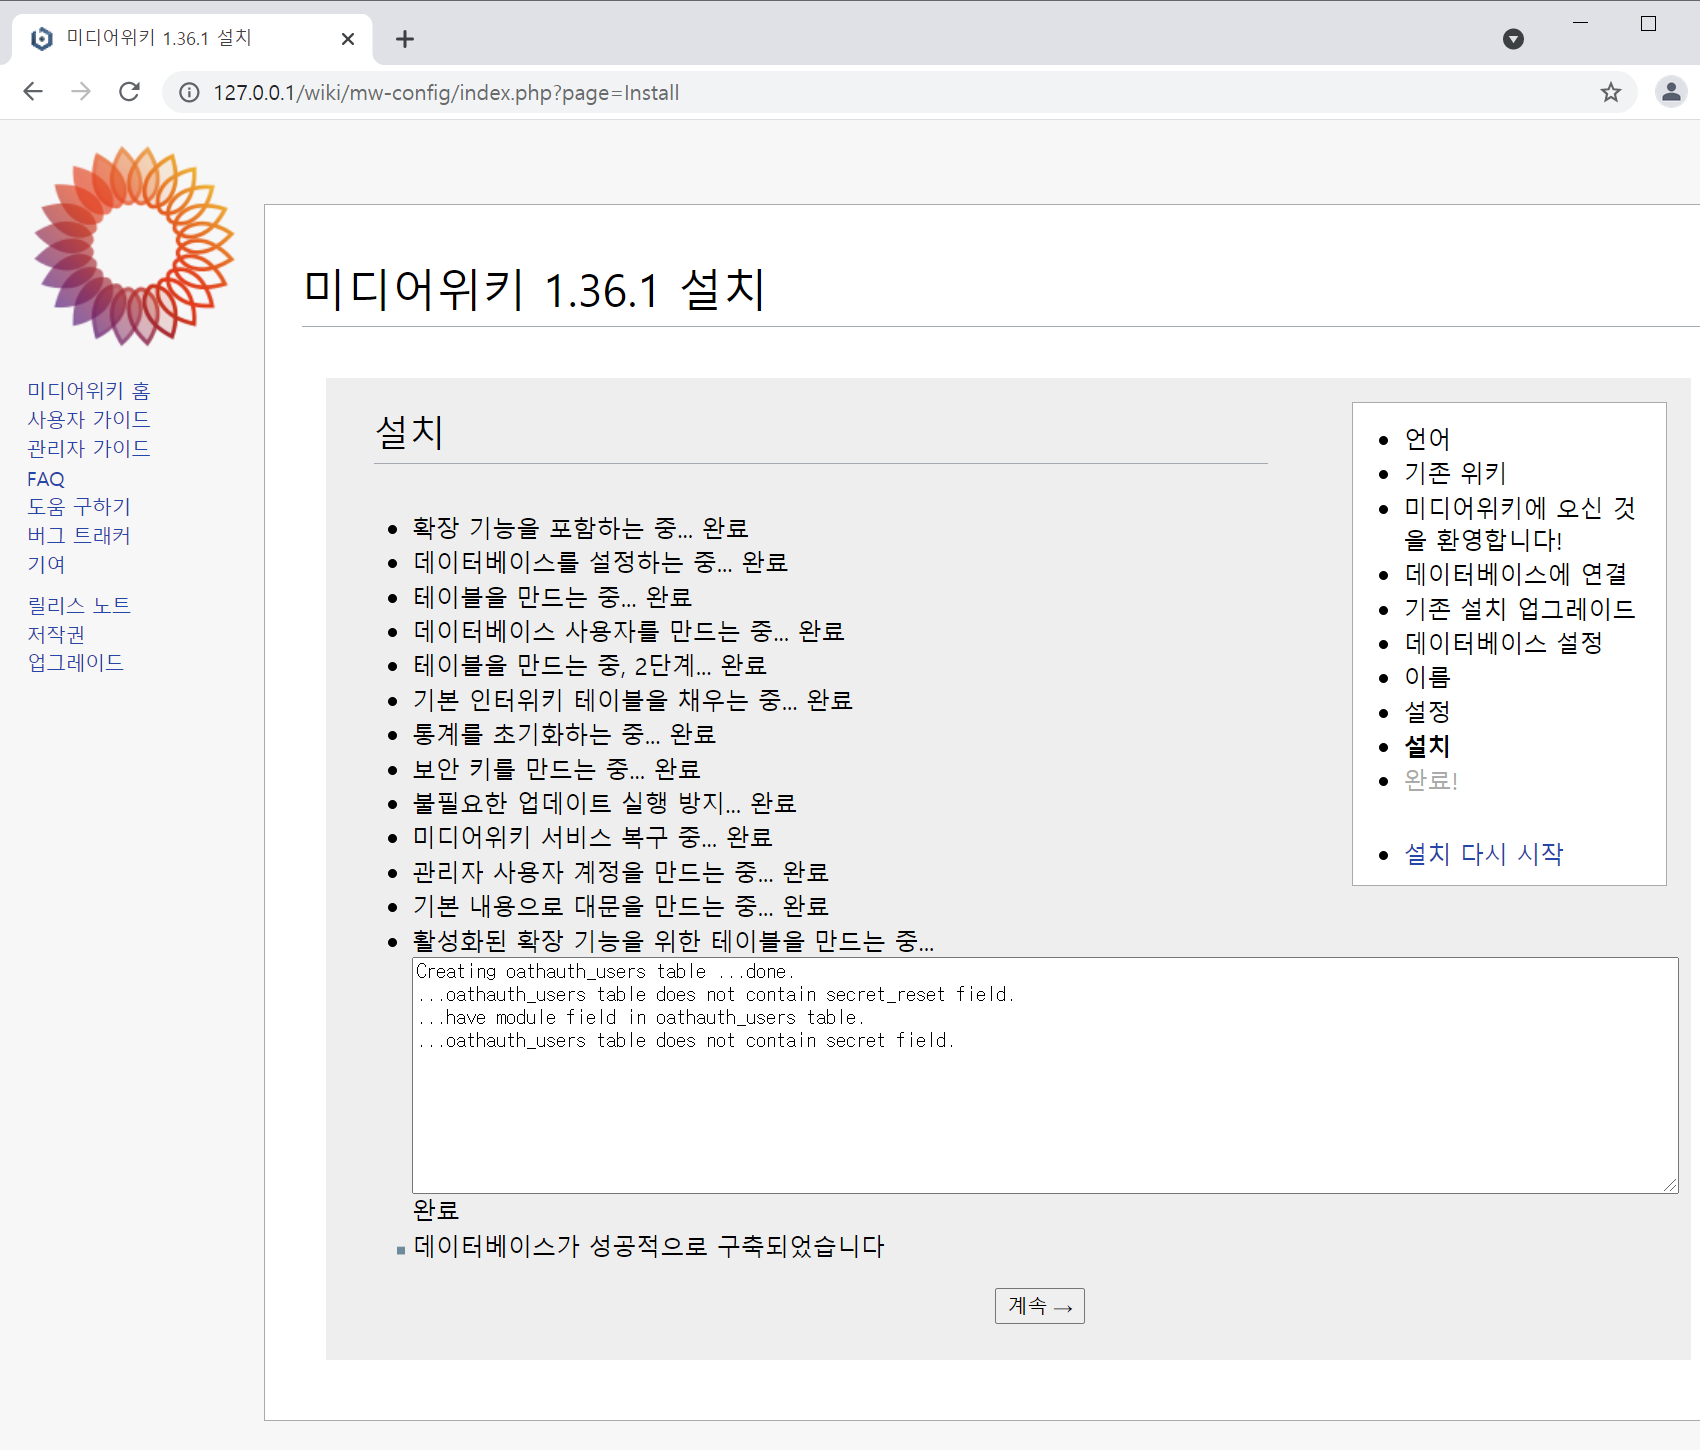1700x1450 pixels.
Task: Click the 기본 내용으로 대문을 만드는 중 line
Action: click(621, 905)
